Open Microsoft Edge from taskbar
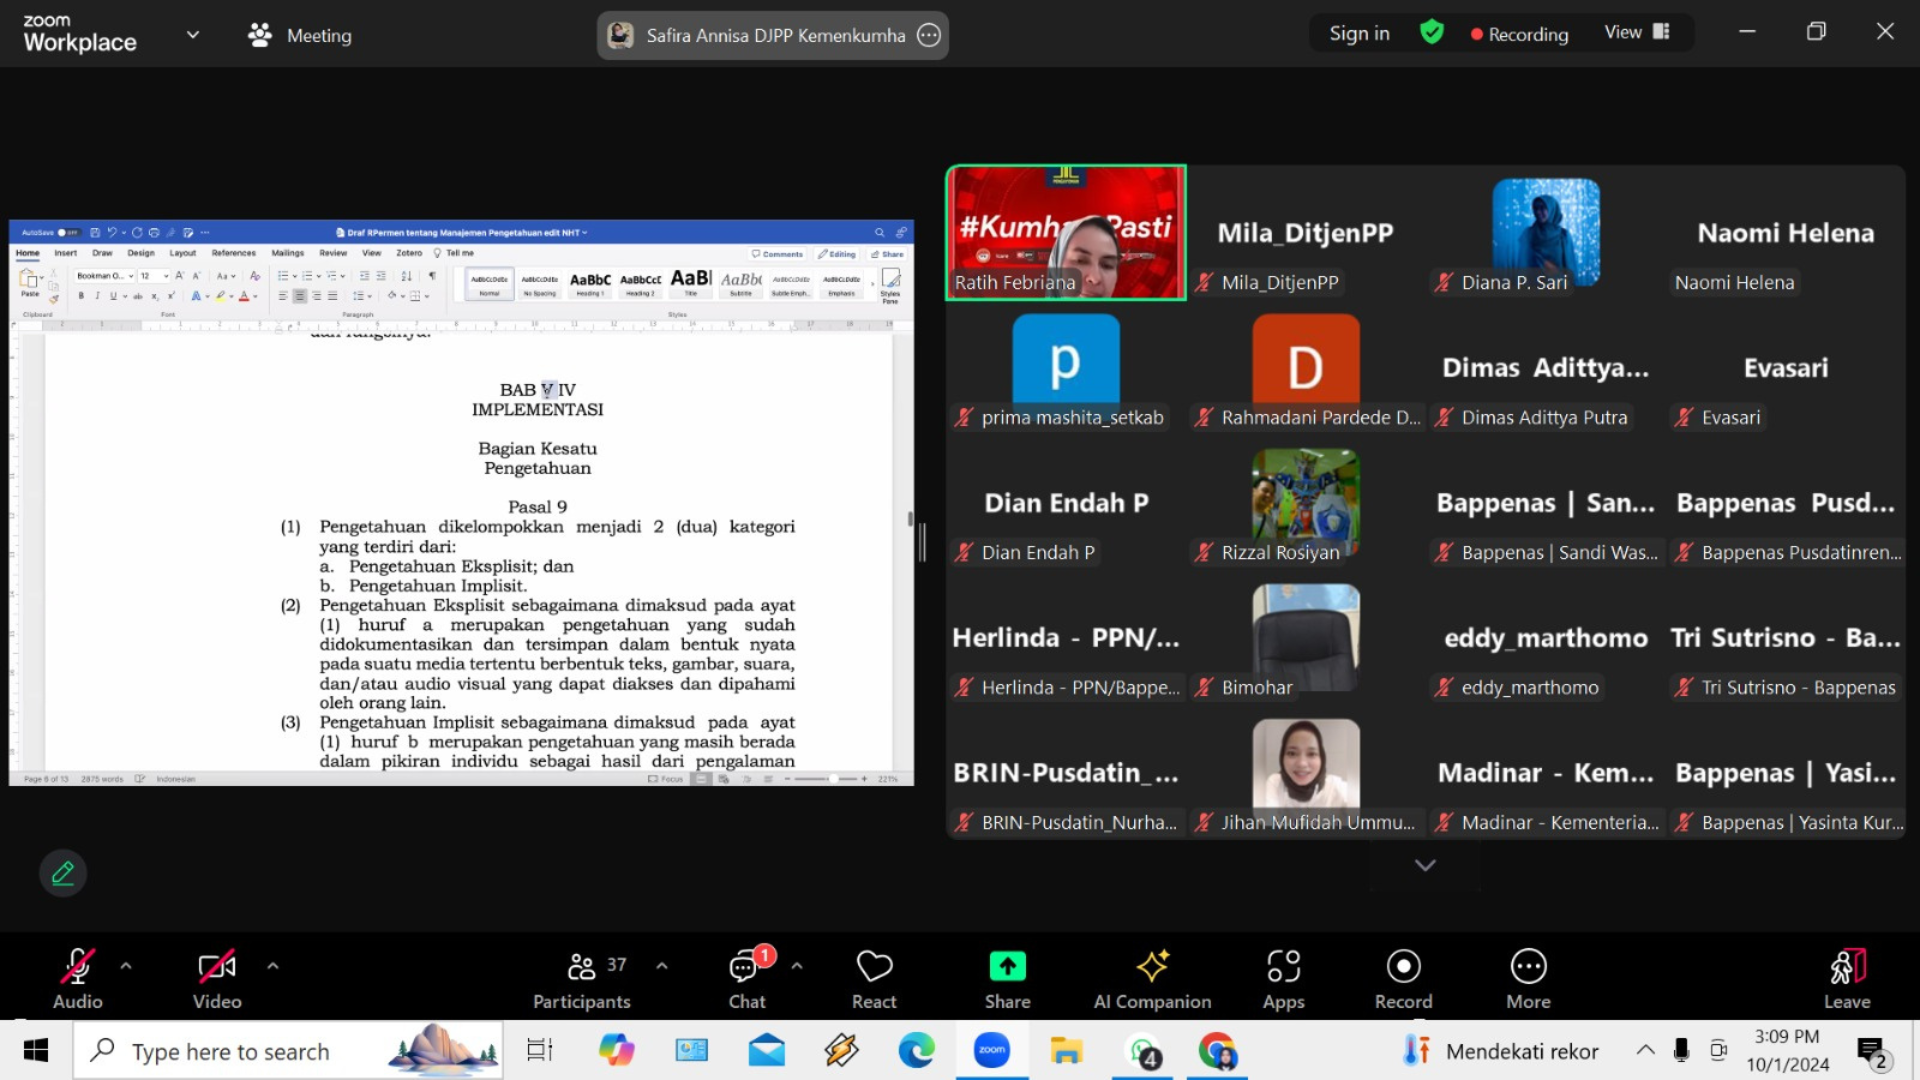Screen dimensions: 1920x1080 pyautogui.click(x=916, y=1051)
